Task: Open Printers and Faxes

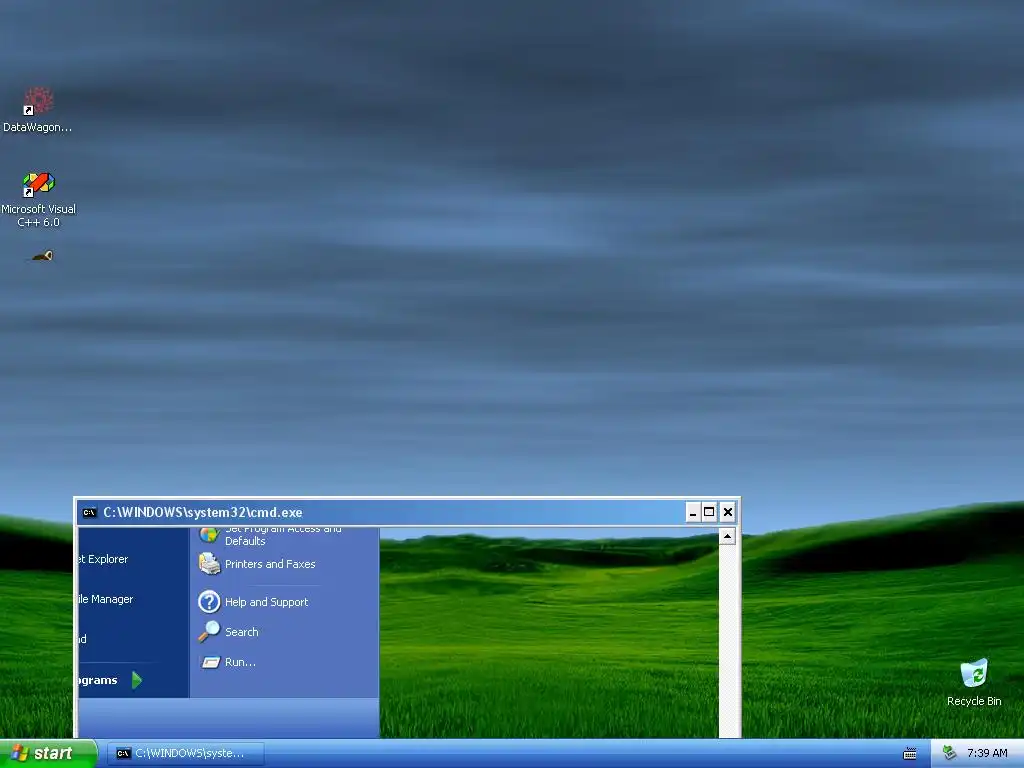Action: click(257, 564)
